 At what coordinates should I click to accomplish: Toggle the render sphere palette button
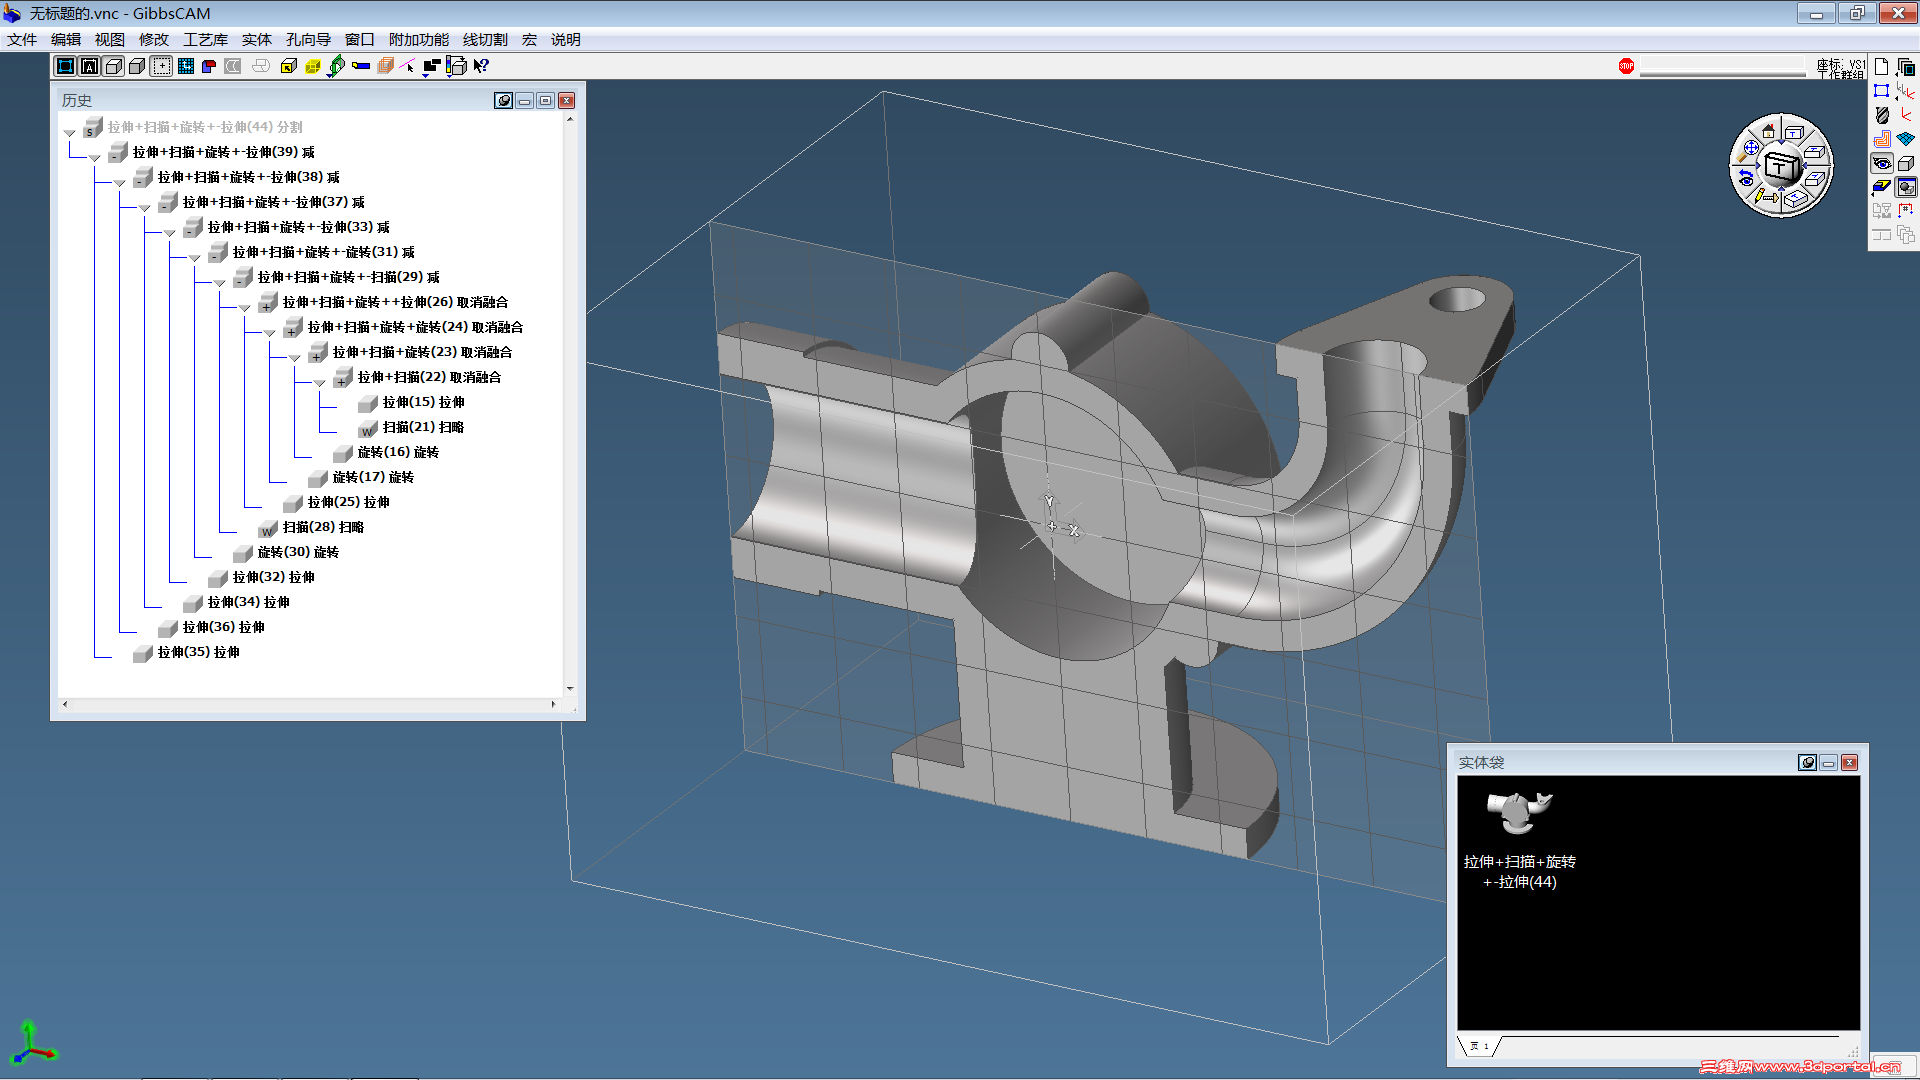point(1906,187)
